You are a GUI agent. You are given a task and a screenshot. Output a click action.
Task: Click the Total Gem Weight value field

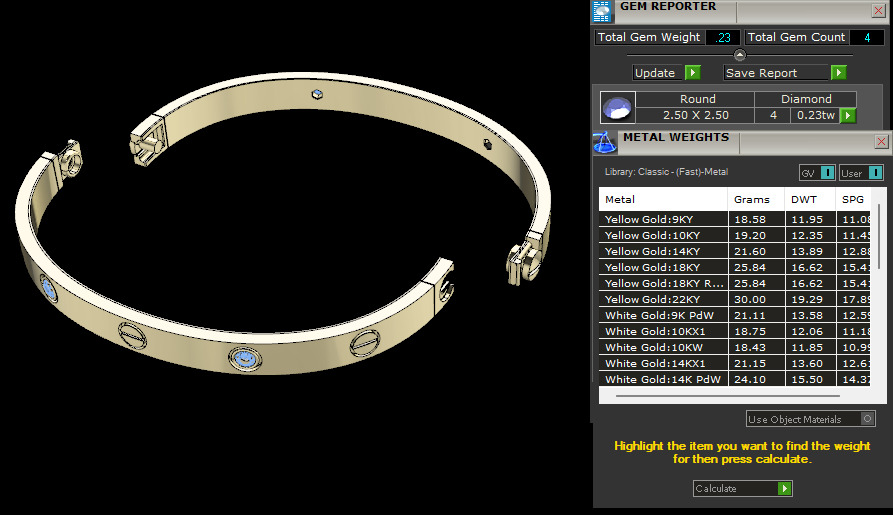coord(723,38)
